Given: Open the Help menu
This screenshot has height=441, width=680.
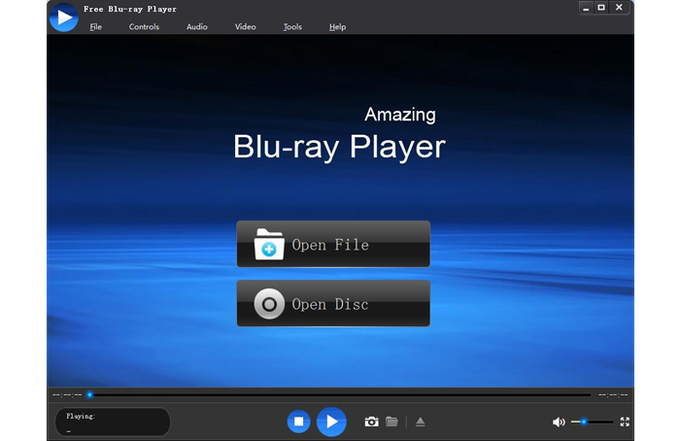Looking at the screenshot, I should (x=337, y=27).
